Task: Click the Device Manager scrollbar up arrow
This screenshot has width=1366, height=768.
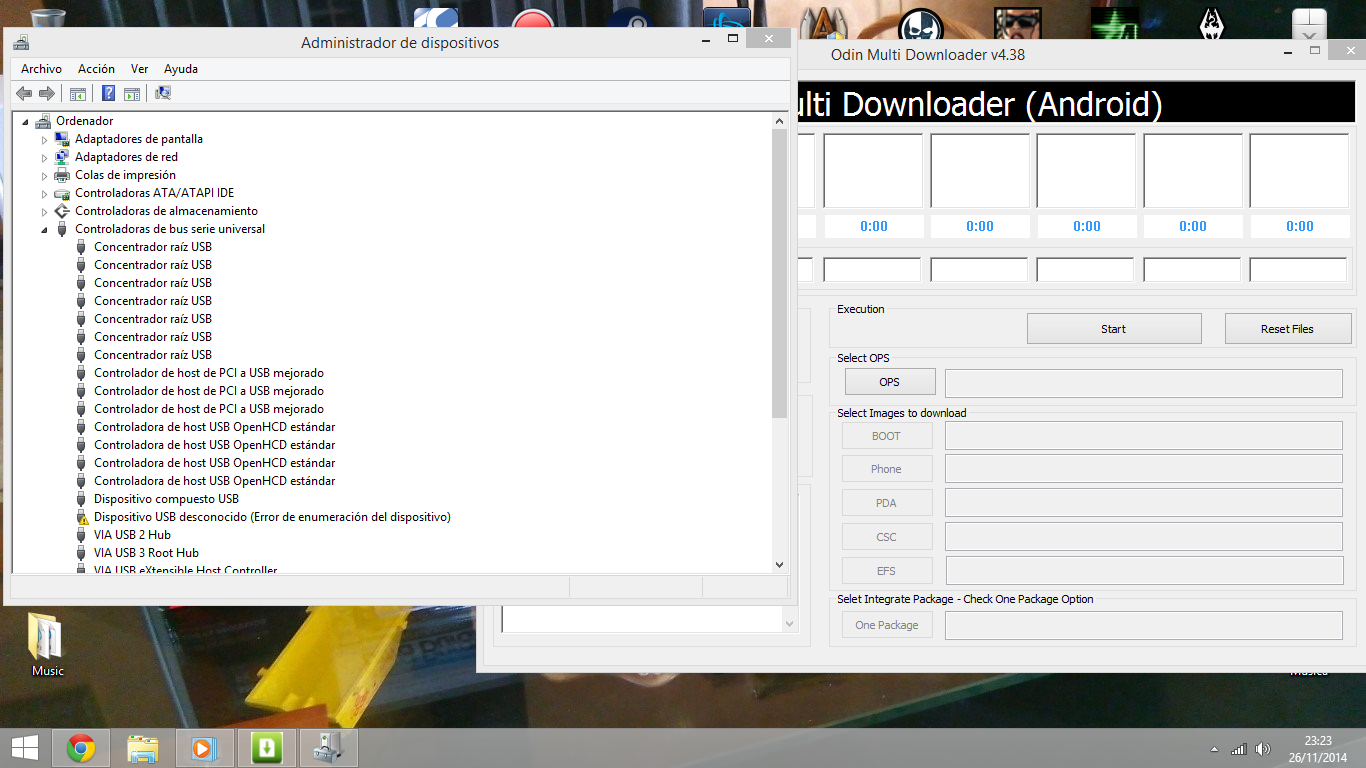Action: coord(780,121)
